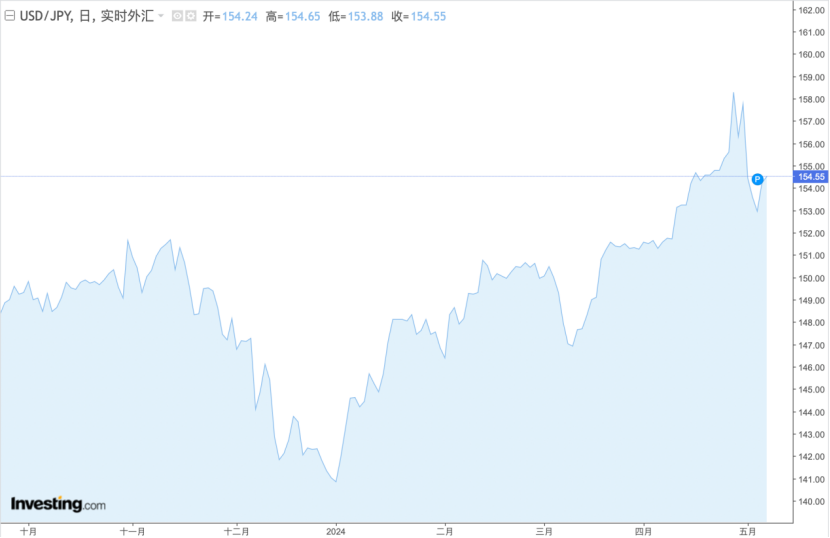Select the 154.55 current price label
The height and width of the screenshot is (538, 830).
pyautogui.click(x=811, y=177)
